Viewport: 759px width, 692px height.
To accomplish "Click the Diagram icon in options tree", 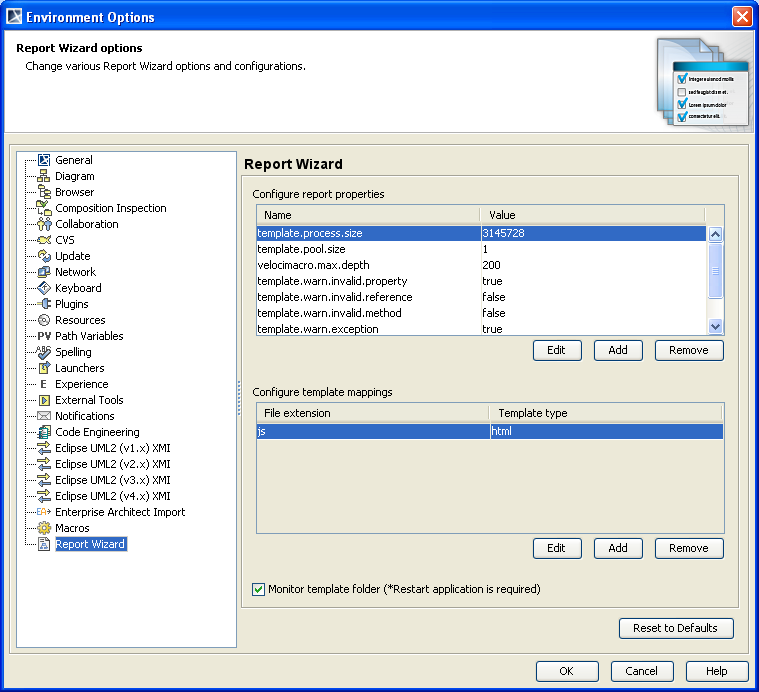I will point(44,176).
